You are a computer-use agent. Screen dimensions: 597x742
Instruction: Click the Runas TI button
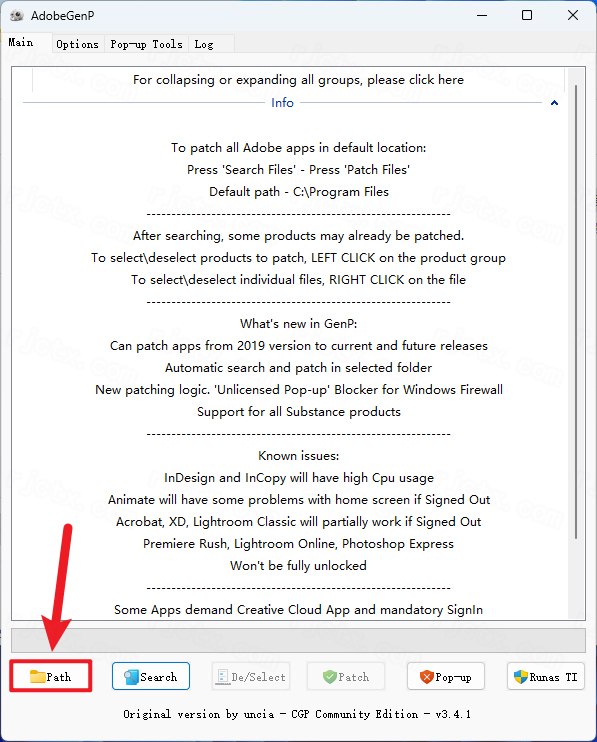546,676
